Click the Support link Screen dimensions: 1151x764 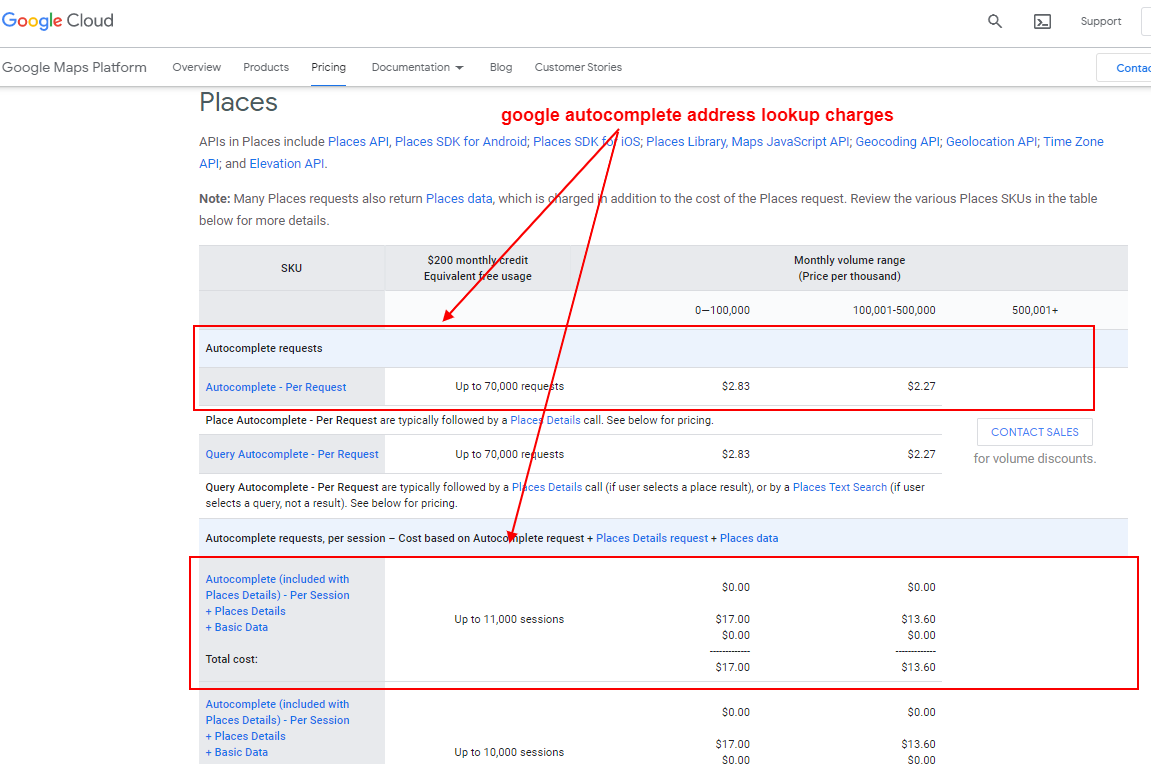(x=1101, y=21)
